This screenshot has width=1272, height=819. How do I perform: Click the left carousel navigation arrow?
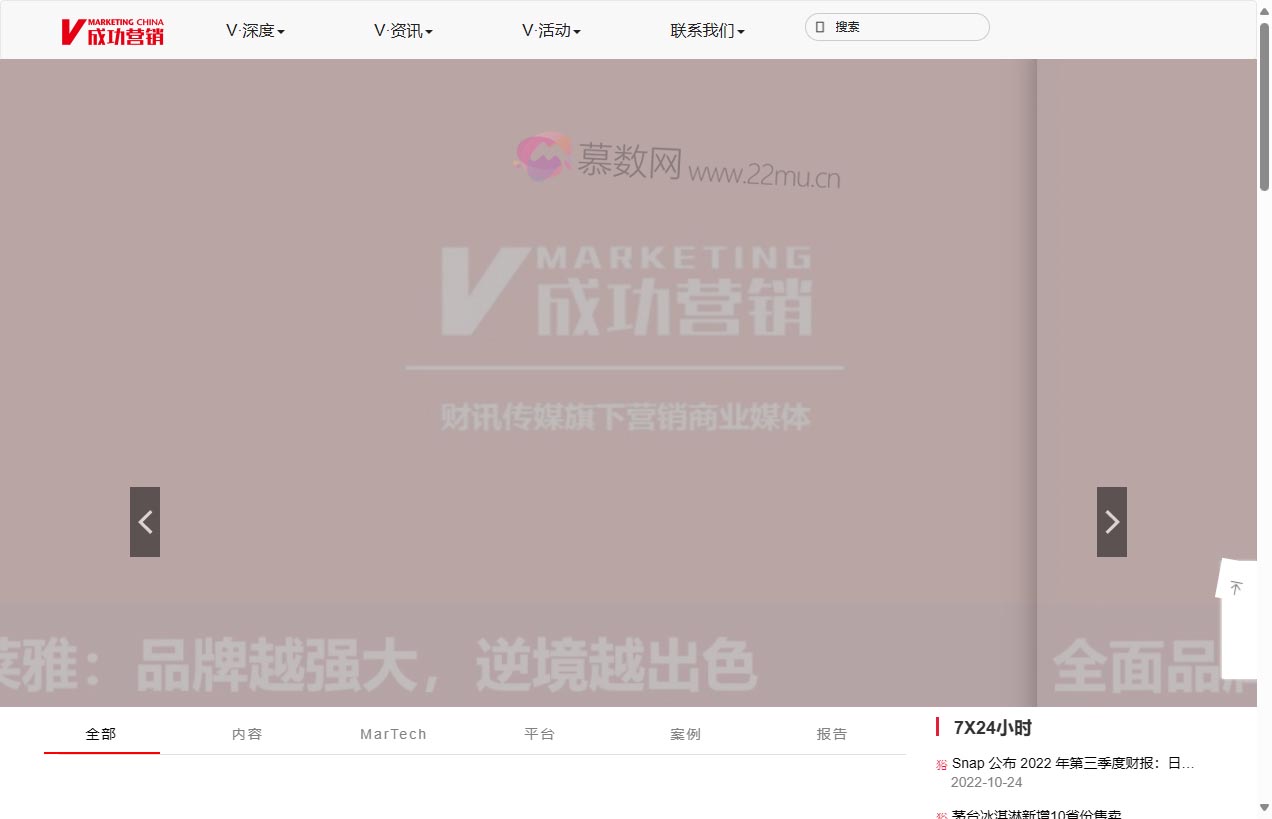pyautogui.click(x=144, y=521)
